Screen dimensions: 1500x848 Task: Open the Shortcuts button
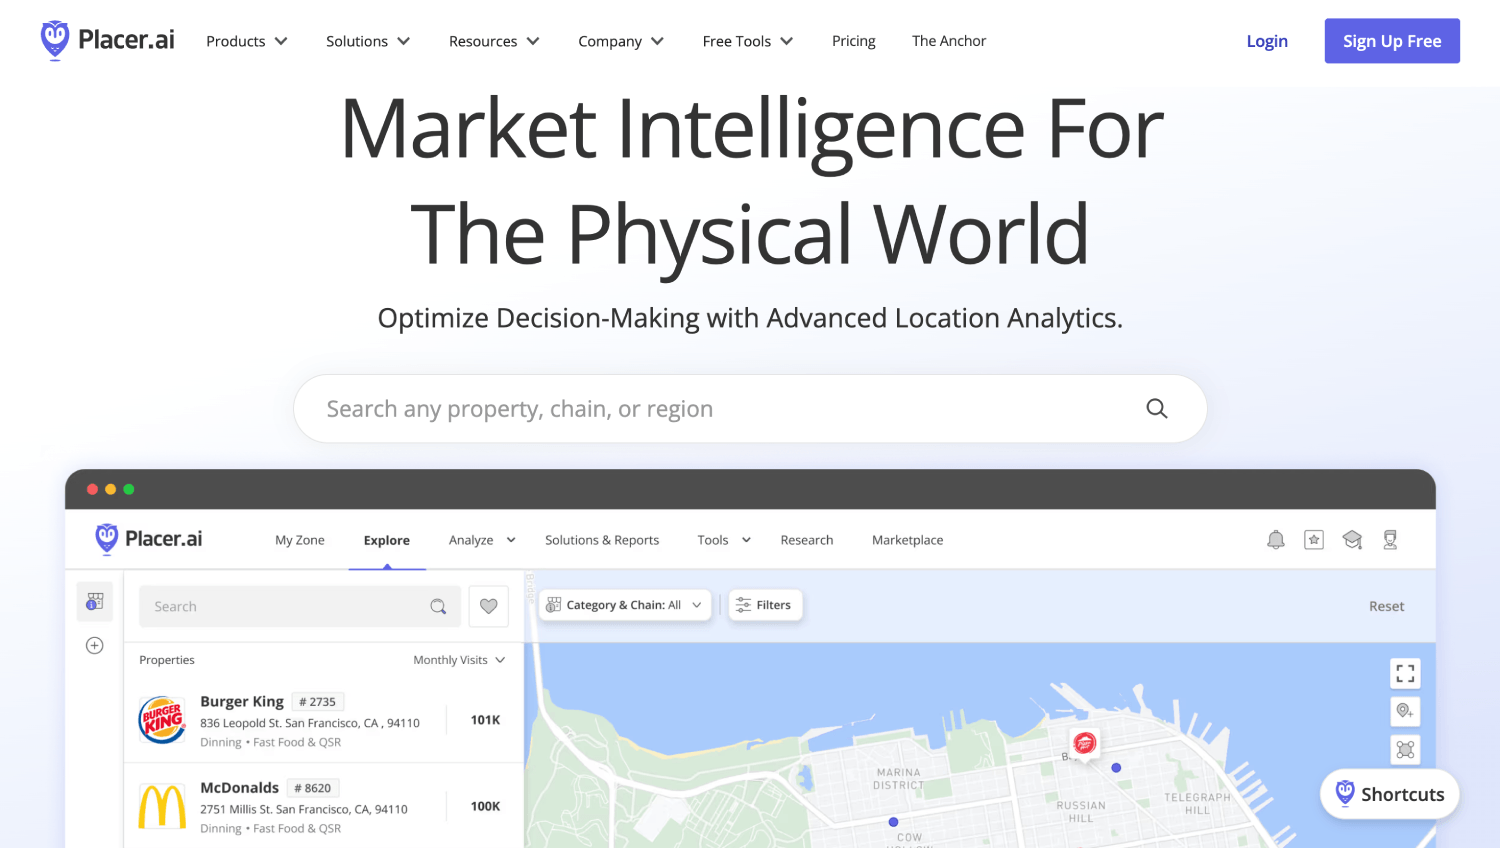1390,794
